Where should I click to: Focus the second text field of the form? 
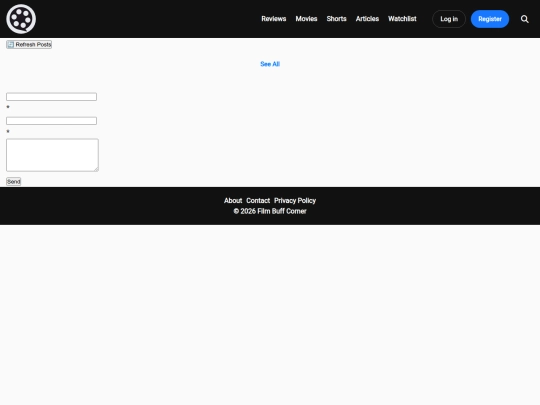point(51,121)
